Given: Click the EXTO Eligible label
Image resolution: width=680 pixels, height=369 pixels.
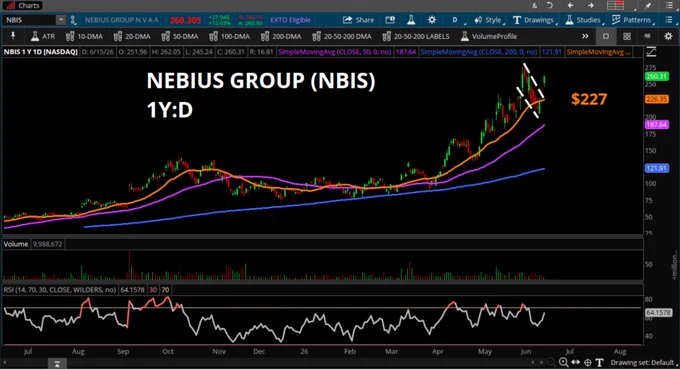Looking at the screenshot, I should coord(290,20).
